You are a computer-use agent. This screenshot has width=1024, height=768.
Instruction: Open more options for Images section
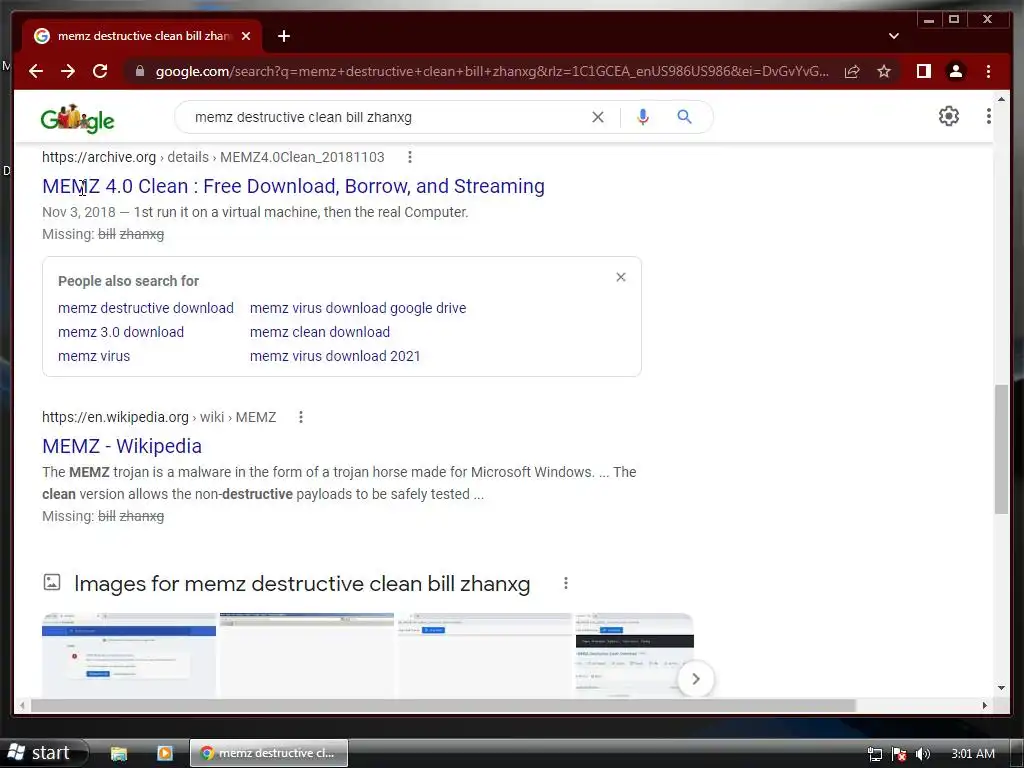[566, 583]
